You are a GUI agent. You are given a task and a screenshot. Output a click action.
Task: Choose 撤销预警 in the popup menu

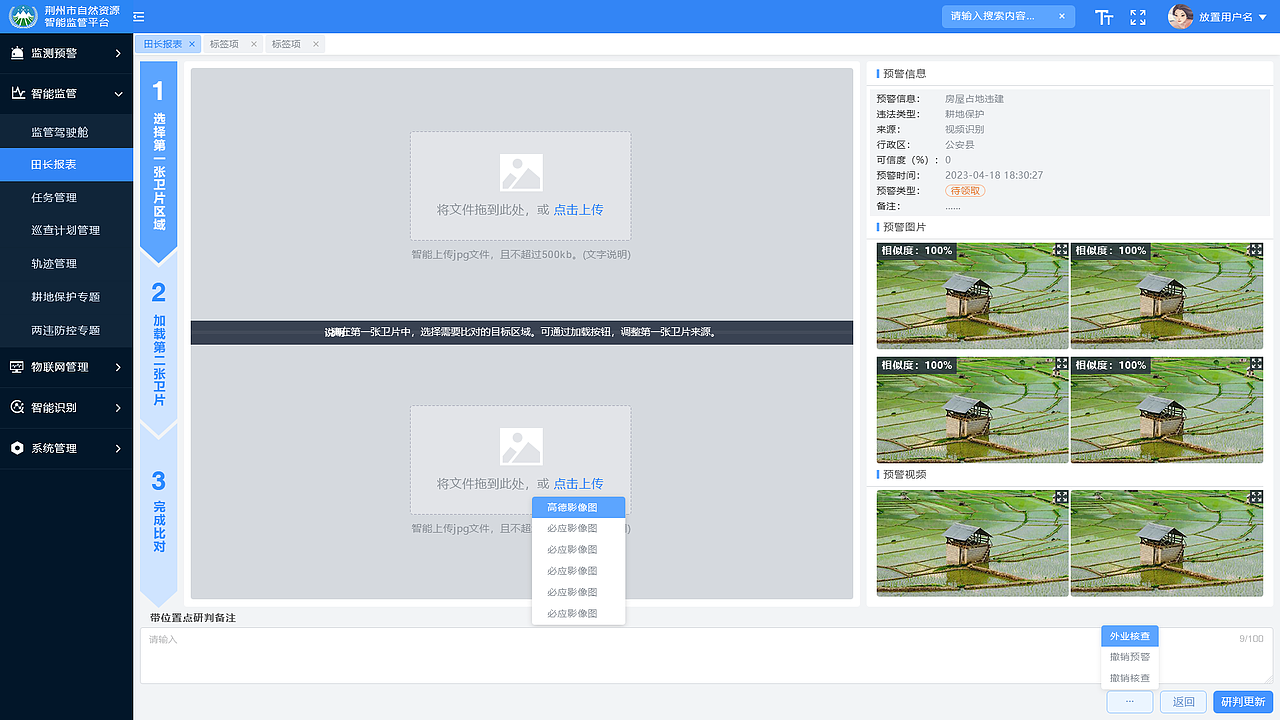pyautogui.click(x=1130, y=657)
